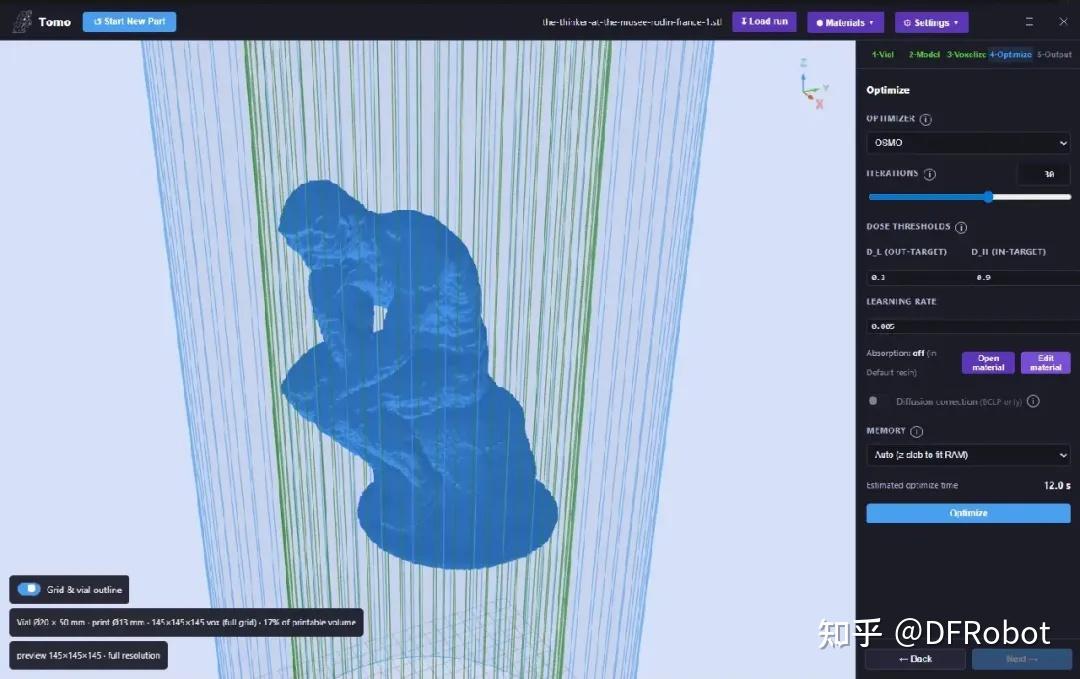Open the OSMO optimizer dropdown
1080x679 pixels.
point(968,143)
